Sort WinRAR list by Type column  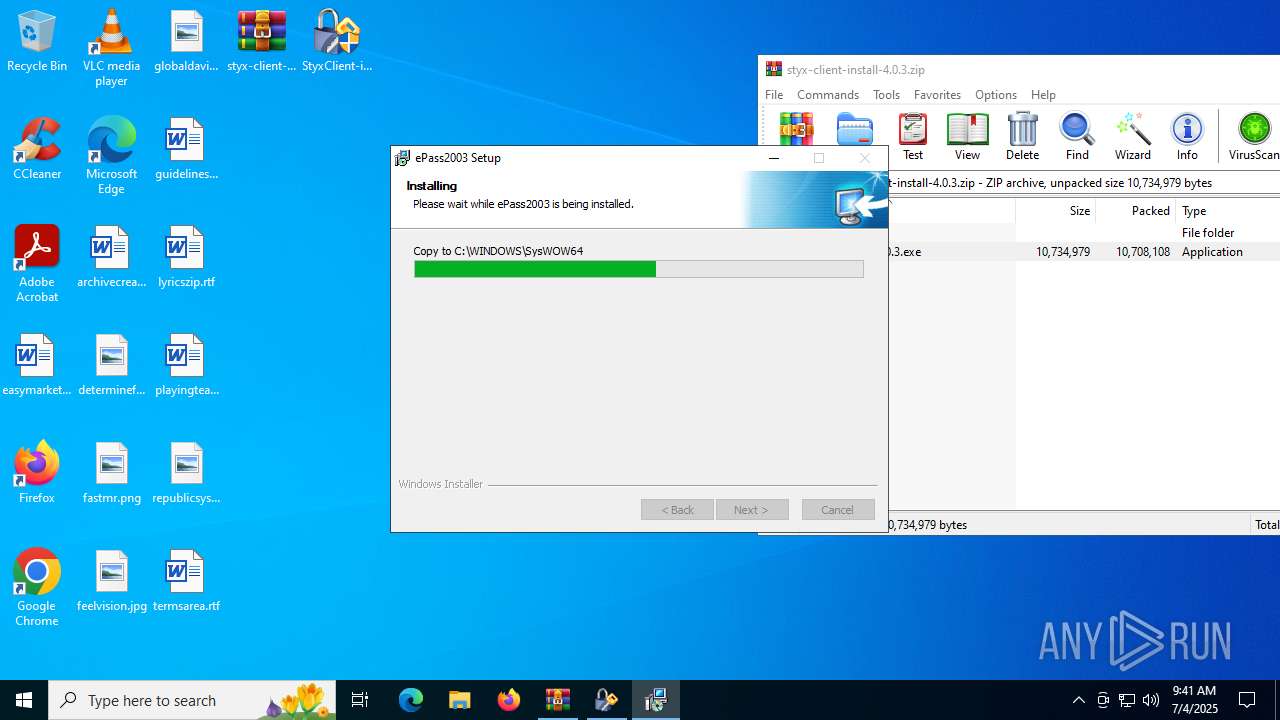tap(1227, 211)
